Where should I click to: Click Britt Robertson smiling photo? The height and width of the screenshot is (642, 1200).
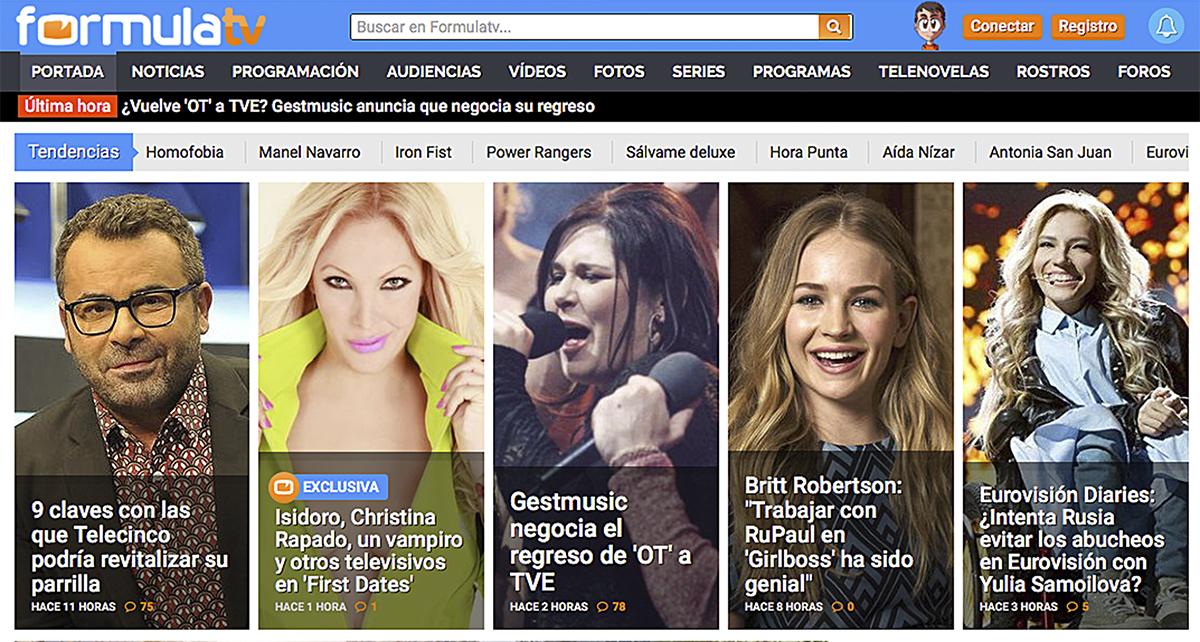click(841, 315)
